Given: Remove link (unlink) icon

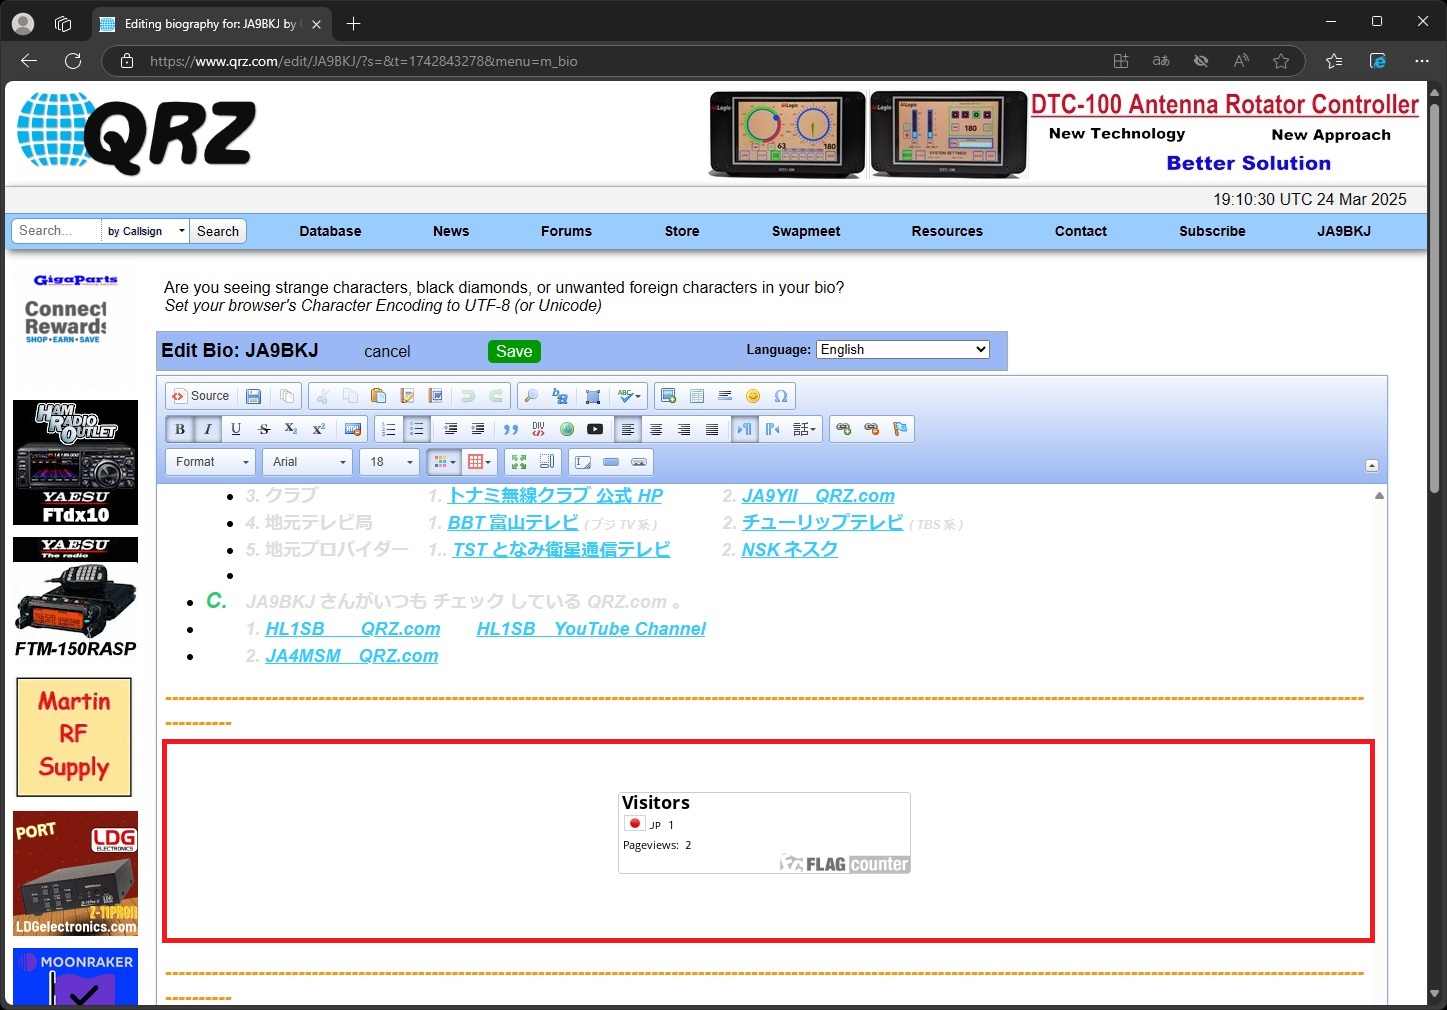Looking at the screenshot, I should click(x=872, y=429).
